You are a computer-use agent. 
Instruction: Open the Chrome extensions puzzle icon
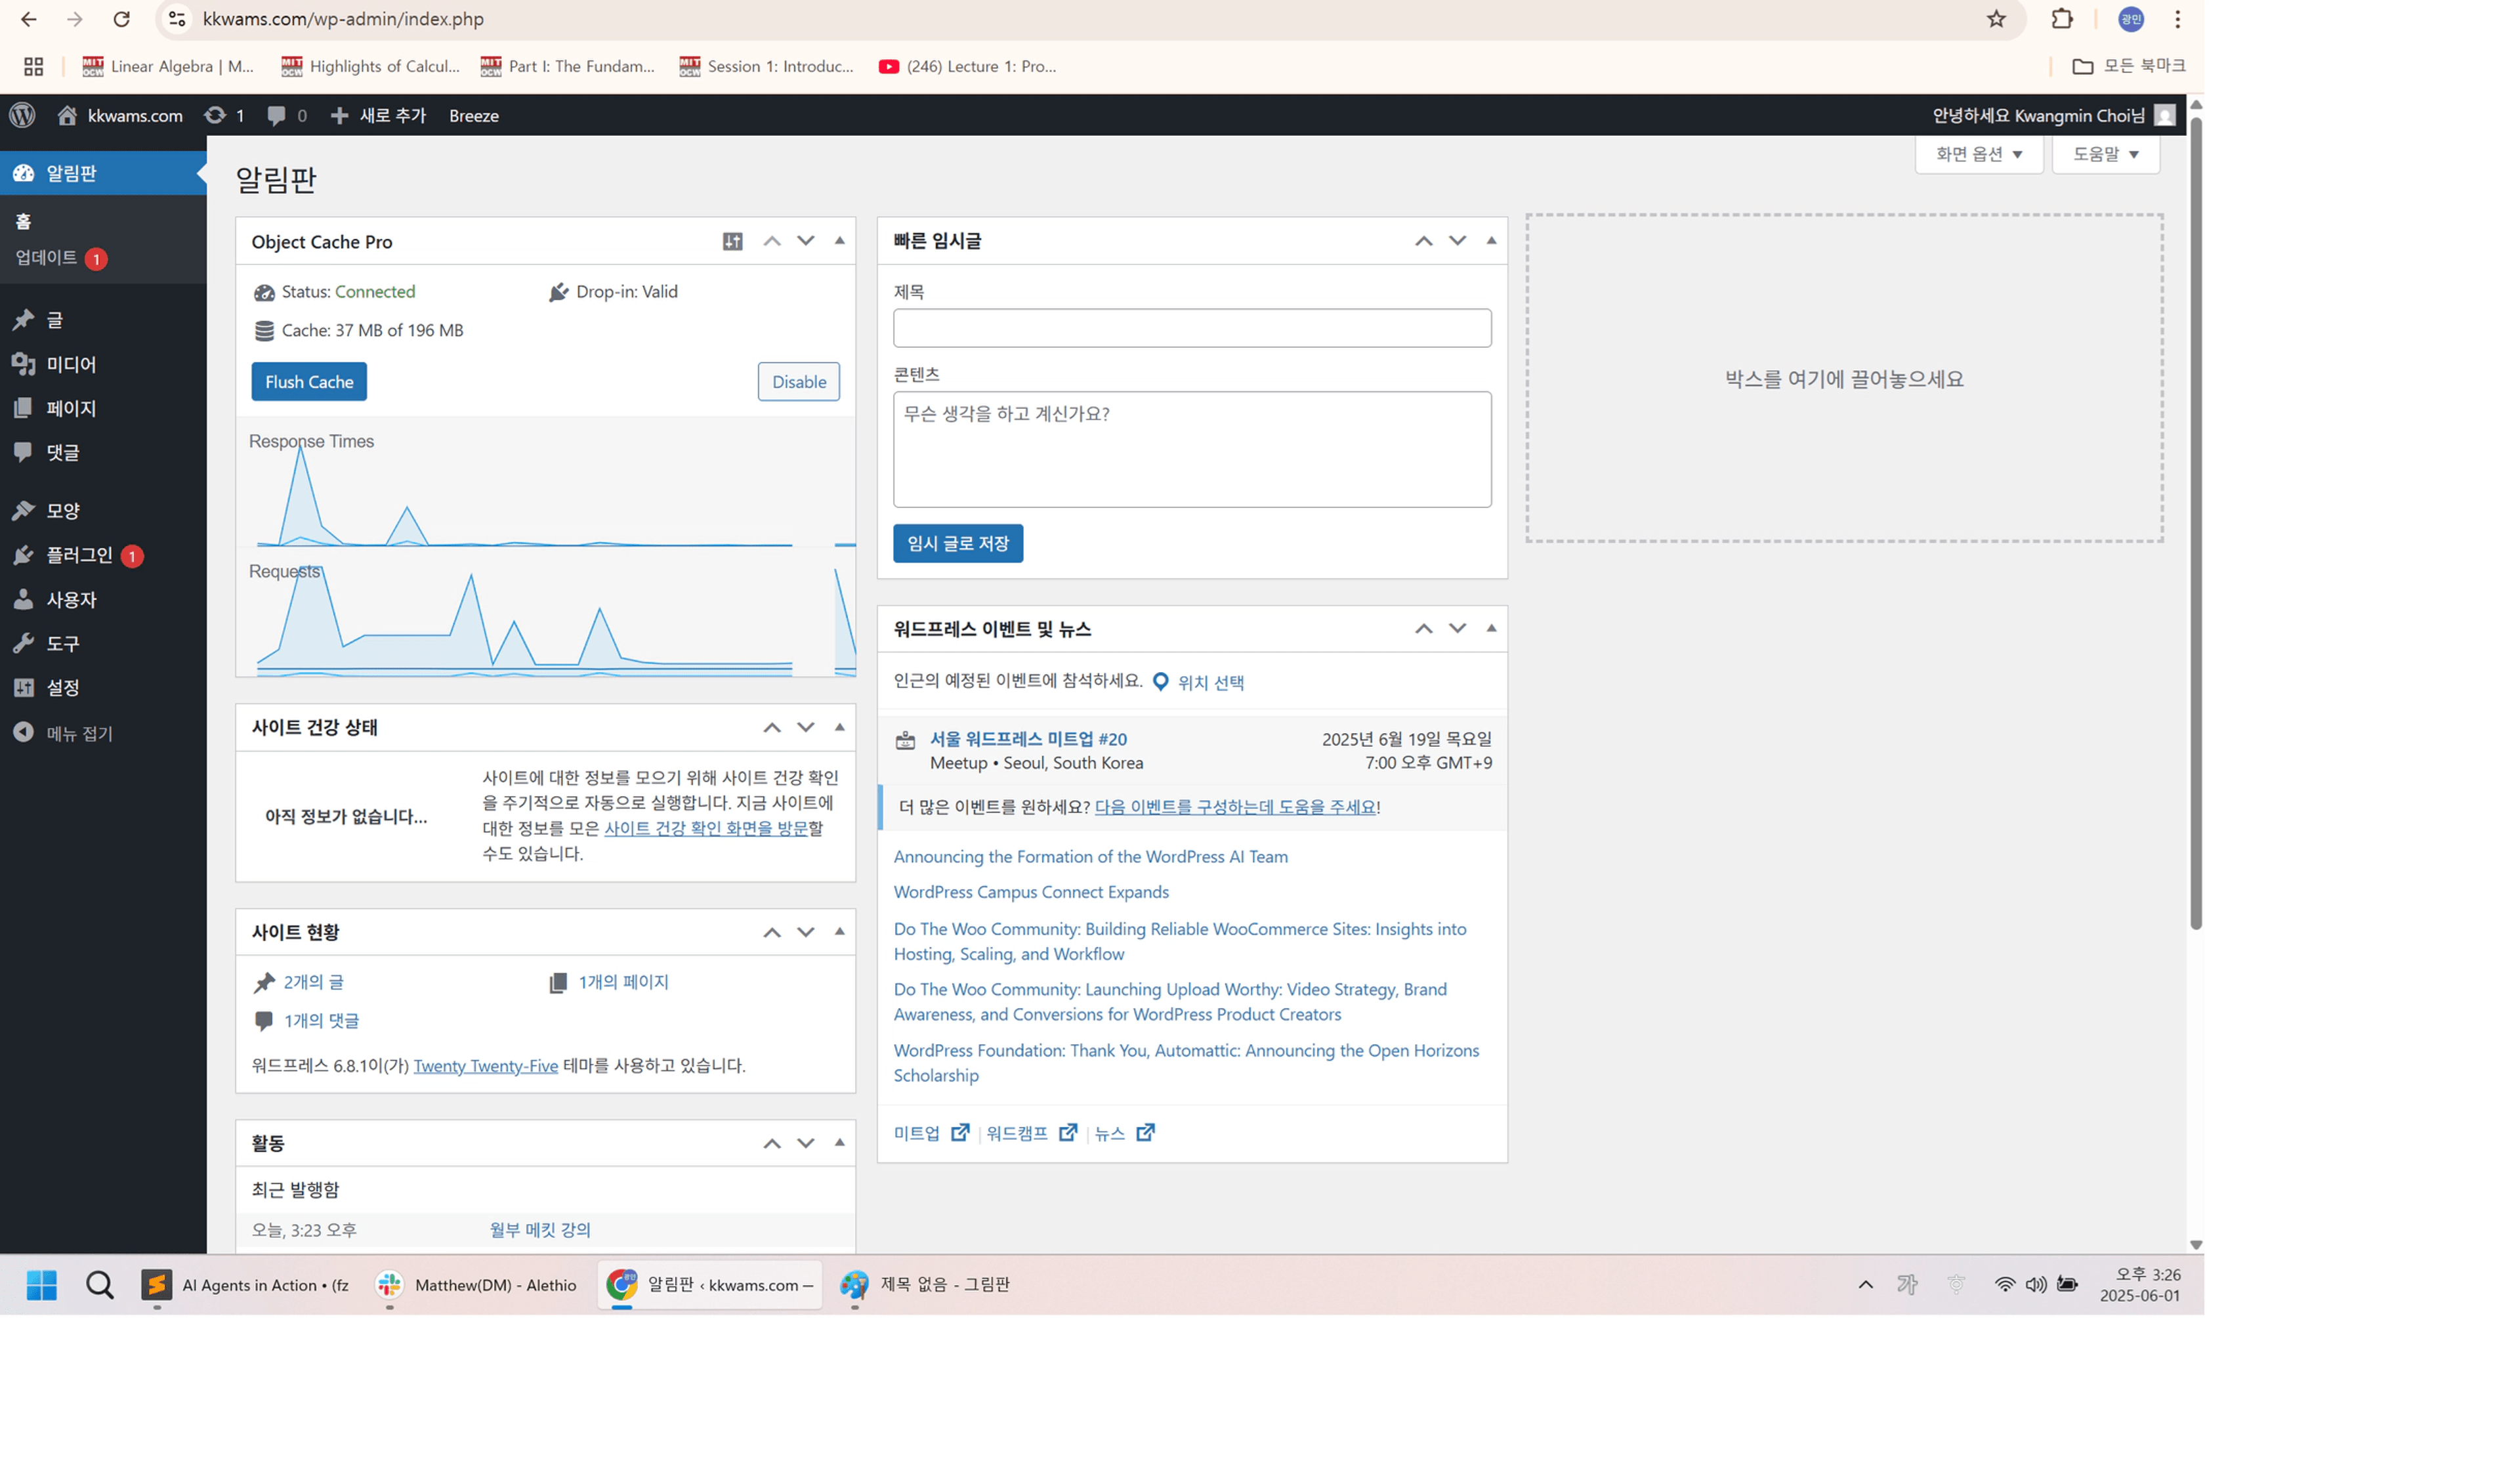(2061, 19)
